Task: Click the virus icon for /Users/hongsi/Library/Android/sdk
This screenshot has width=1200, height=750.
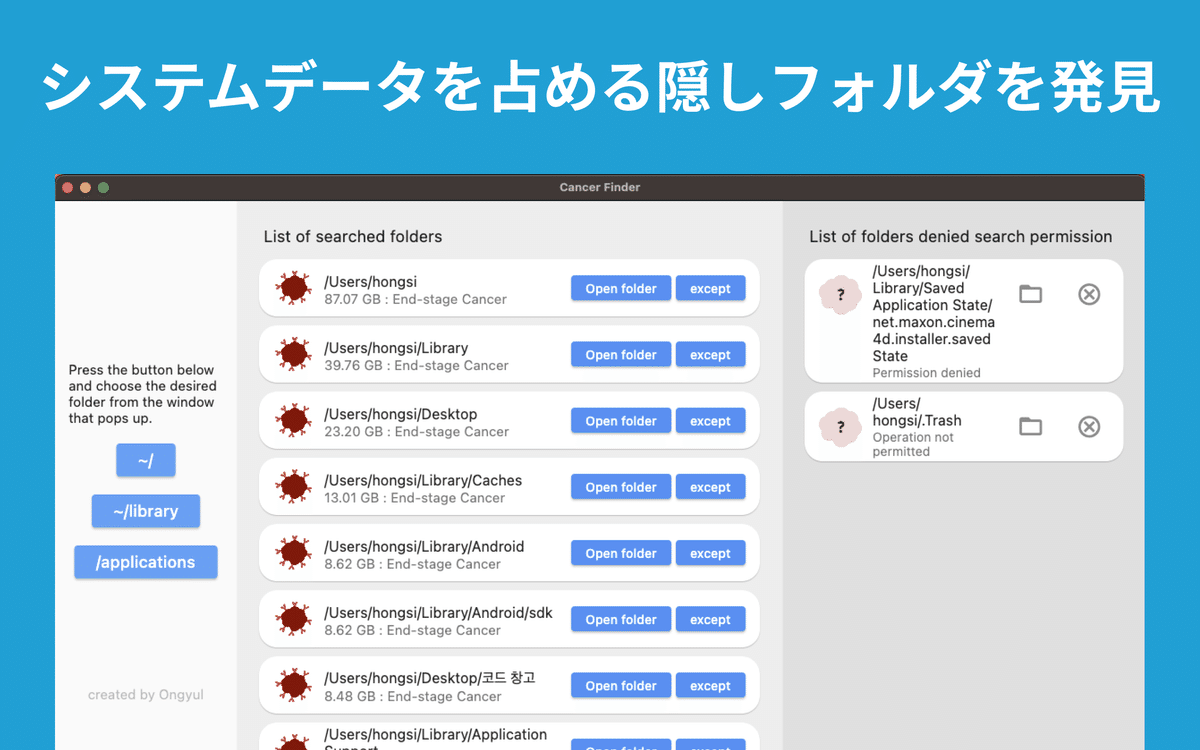Action: click(x=294, y=618)
